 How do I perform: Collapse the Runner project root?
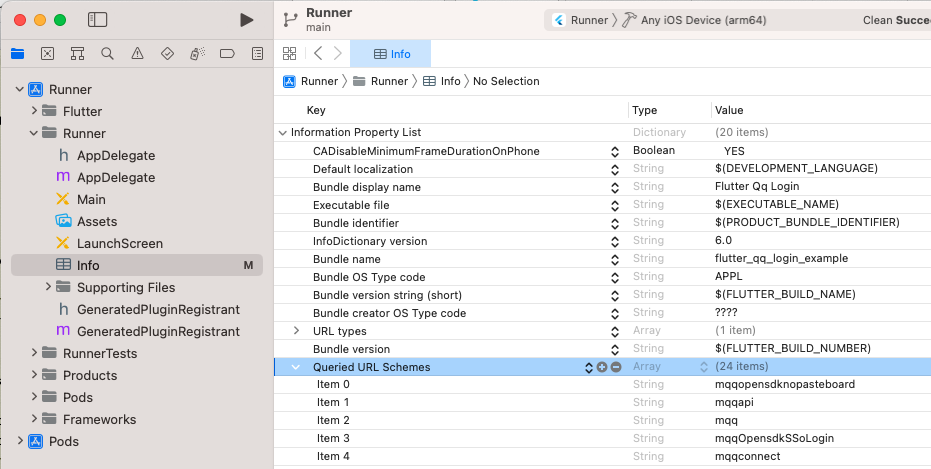click(x=20, y=90)
